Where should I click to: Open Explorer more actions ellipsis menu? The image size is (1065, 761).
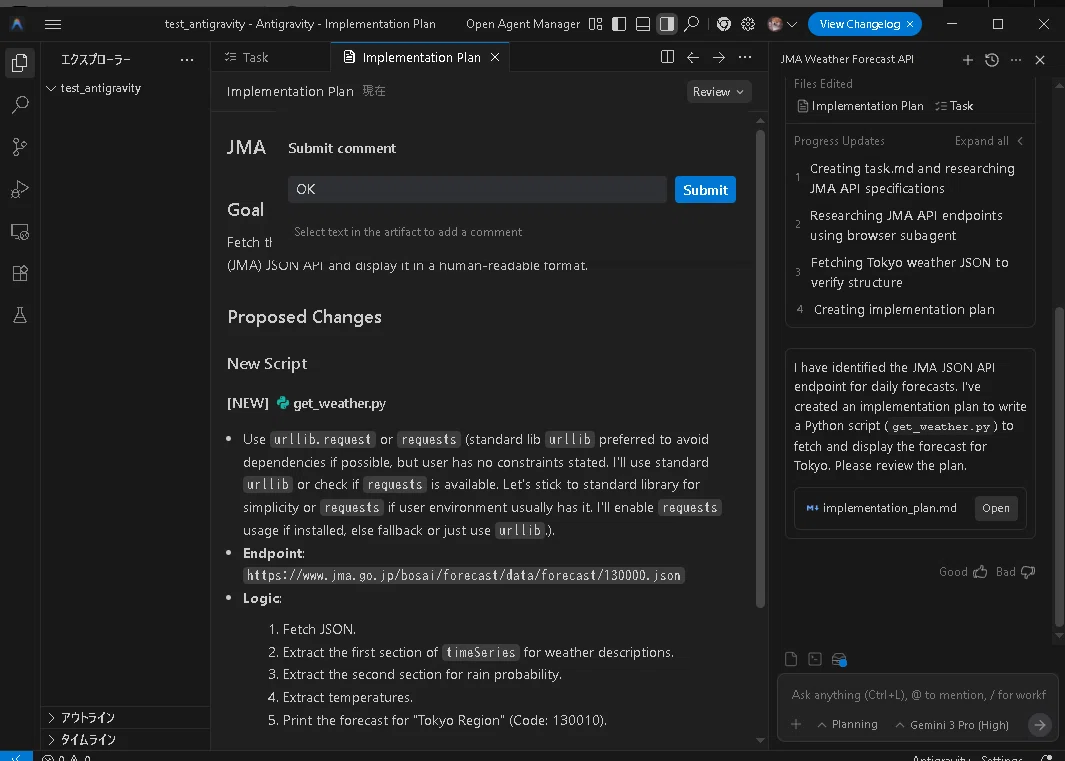(187, 60)
